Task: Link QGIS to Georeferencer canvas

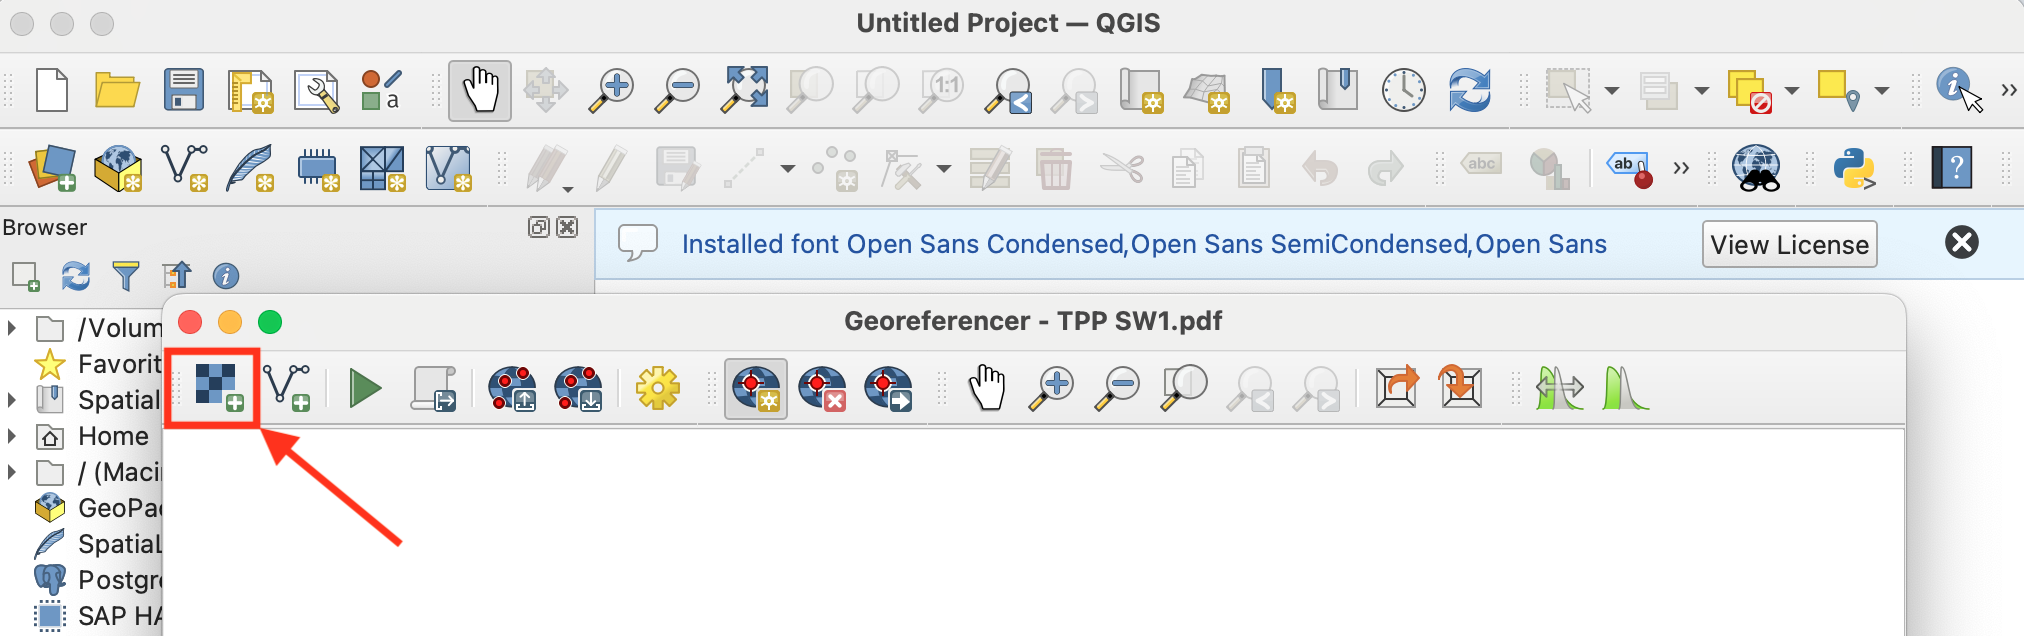Action: click(x=1461, y=387)
